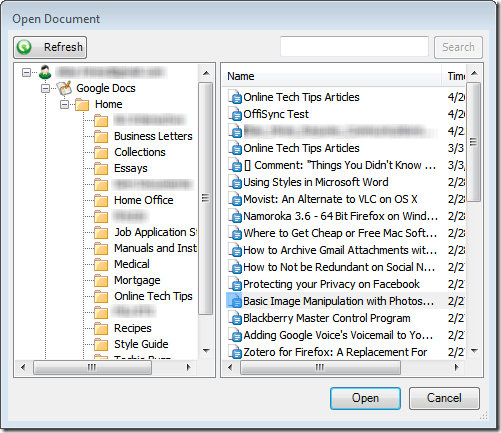
Task: Click the Business Letters folder icon
Action: click(x=101, y=136)
